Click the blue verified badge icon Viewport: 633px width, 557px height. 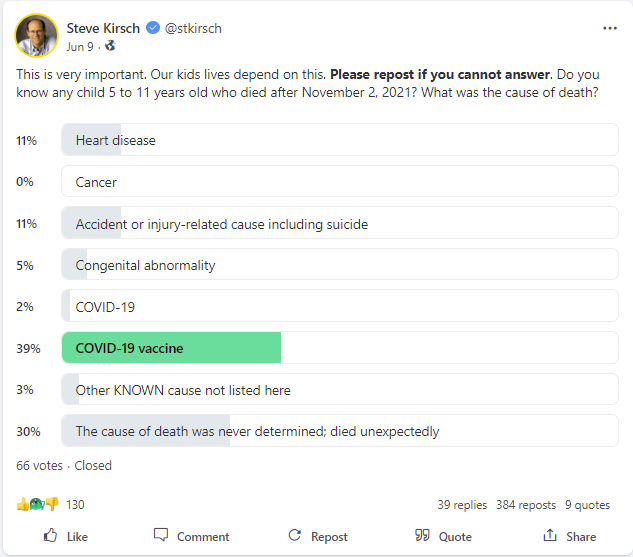(x=153, y=28)
